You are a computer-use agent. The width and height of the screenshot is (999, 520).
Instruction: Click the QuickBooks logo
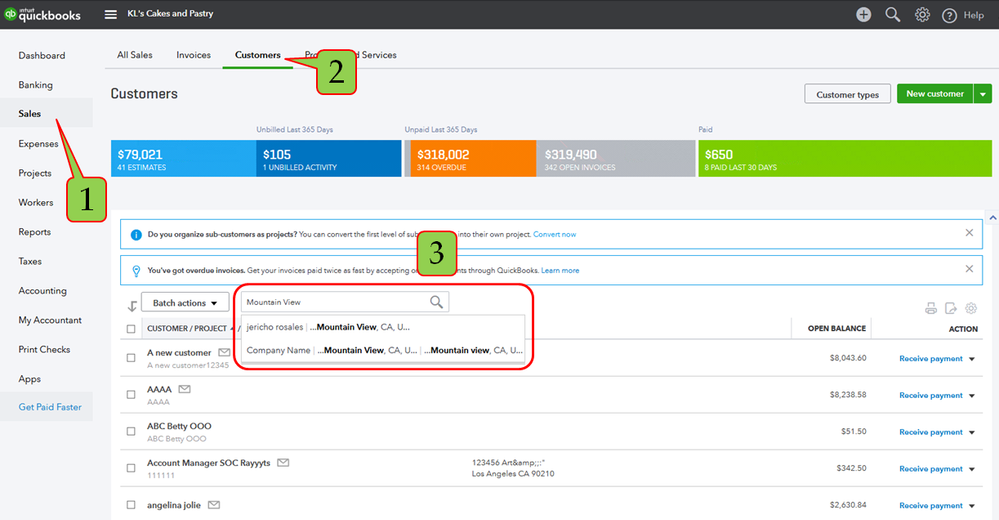pos(43,14)
